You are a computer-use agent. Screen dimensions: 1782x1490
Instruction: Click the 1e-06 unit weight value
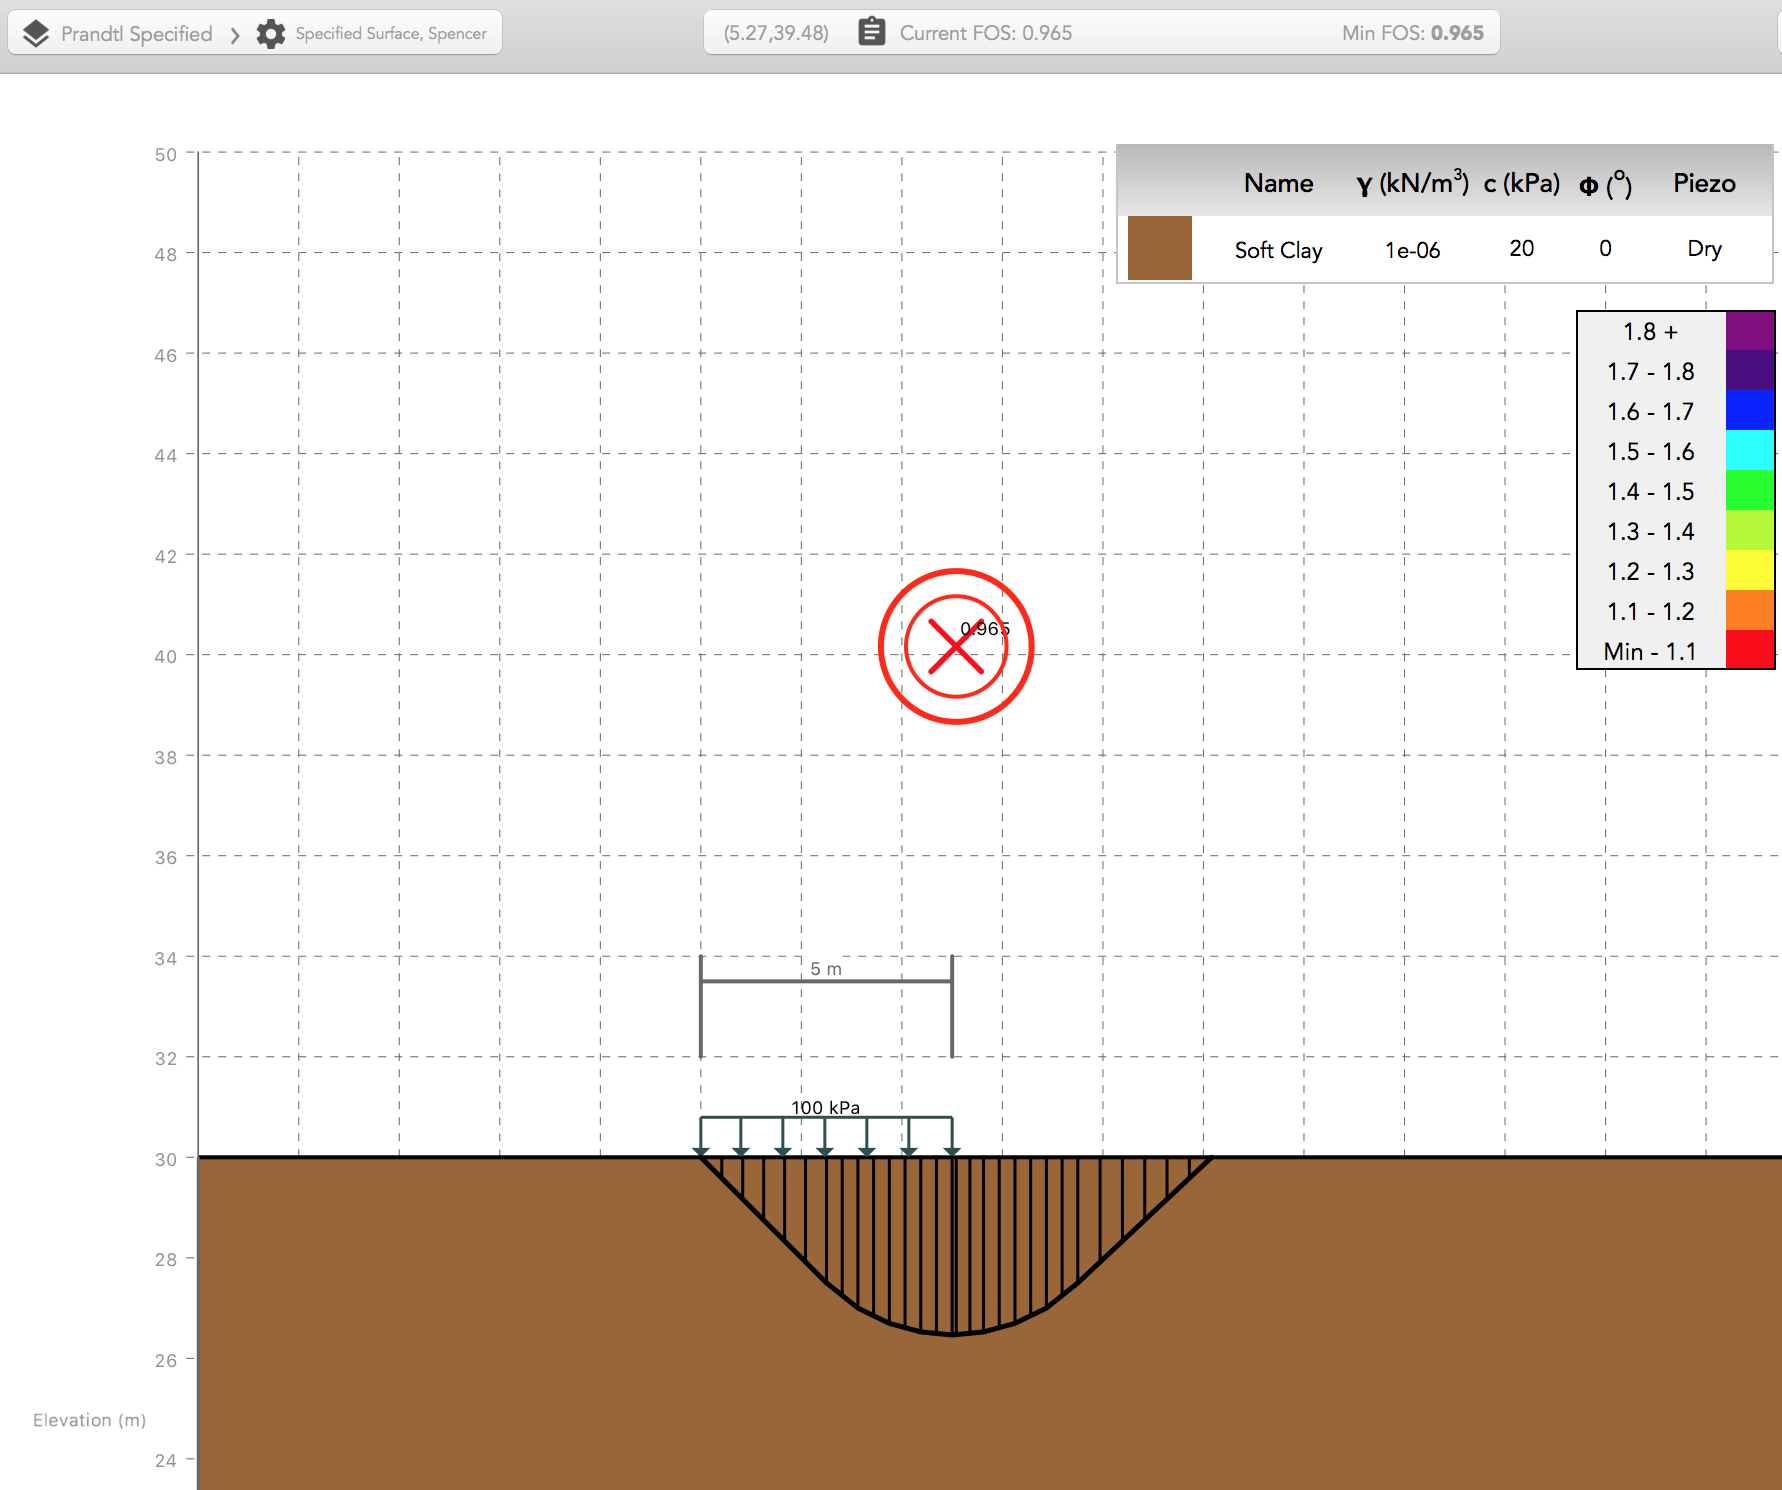pos(1412,250)
